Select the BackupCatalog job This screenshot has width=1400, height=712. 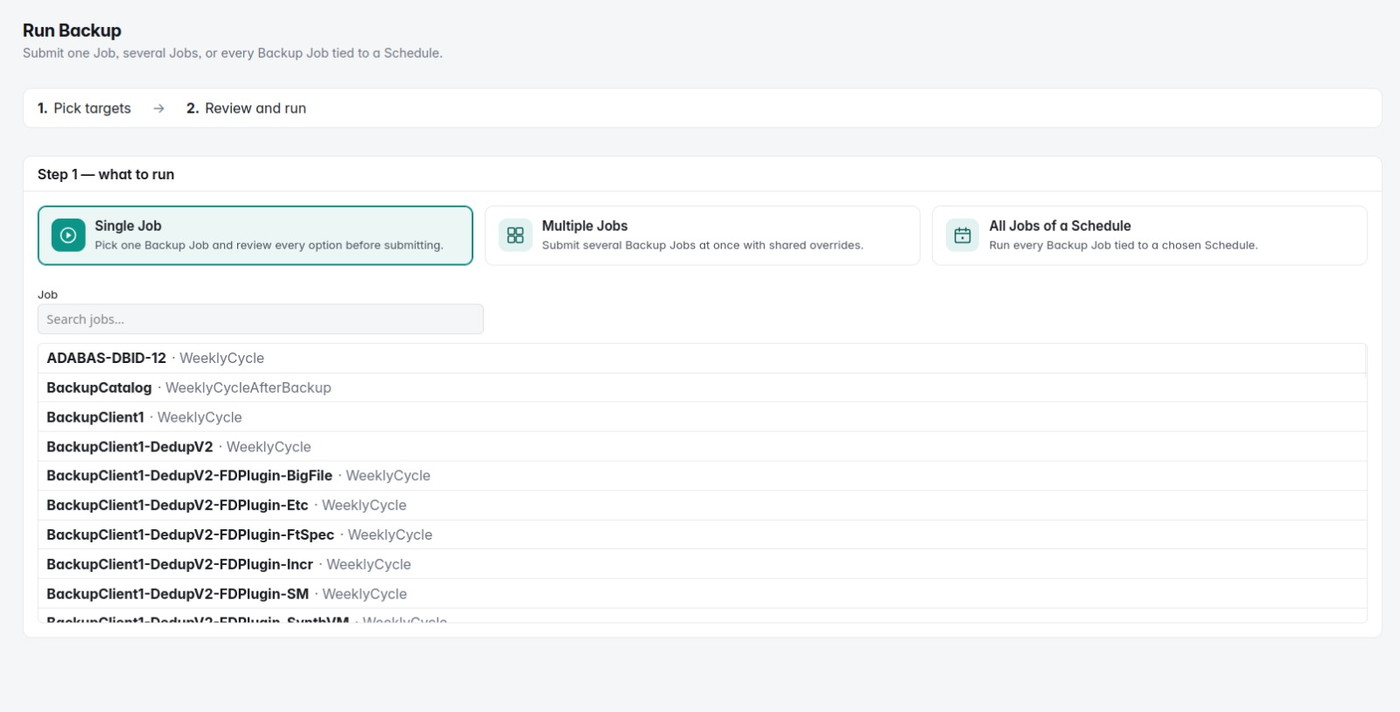[x=702, y=387]
